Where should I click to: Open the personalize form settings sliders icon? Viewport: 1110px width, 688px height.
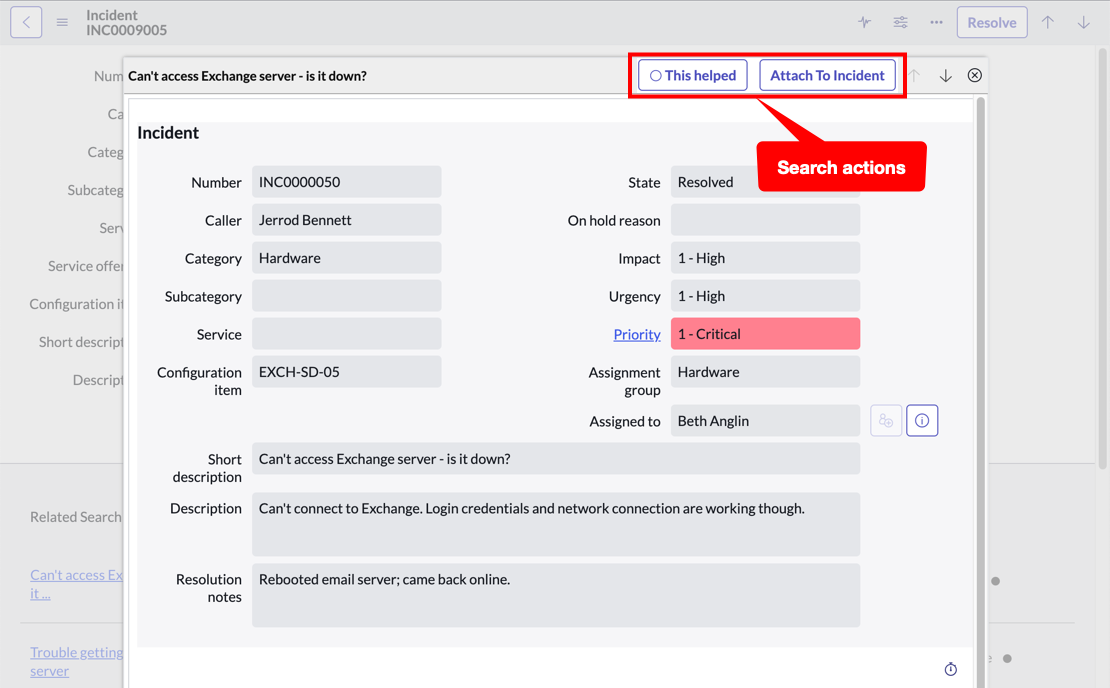point(900,23)
